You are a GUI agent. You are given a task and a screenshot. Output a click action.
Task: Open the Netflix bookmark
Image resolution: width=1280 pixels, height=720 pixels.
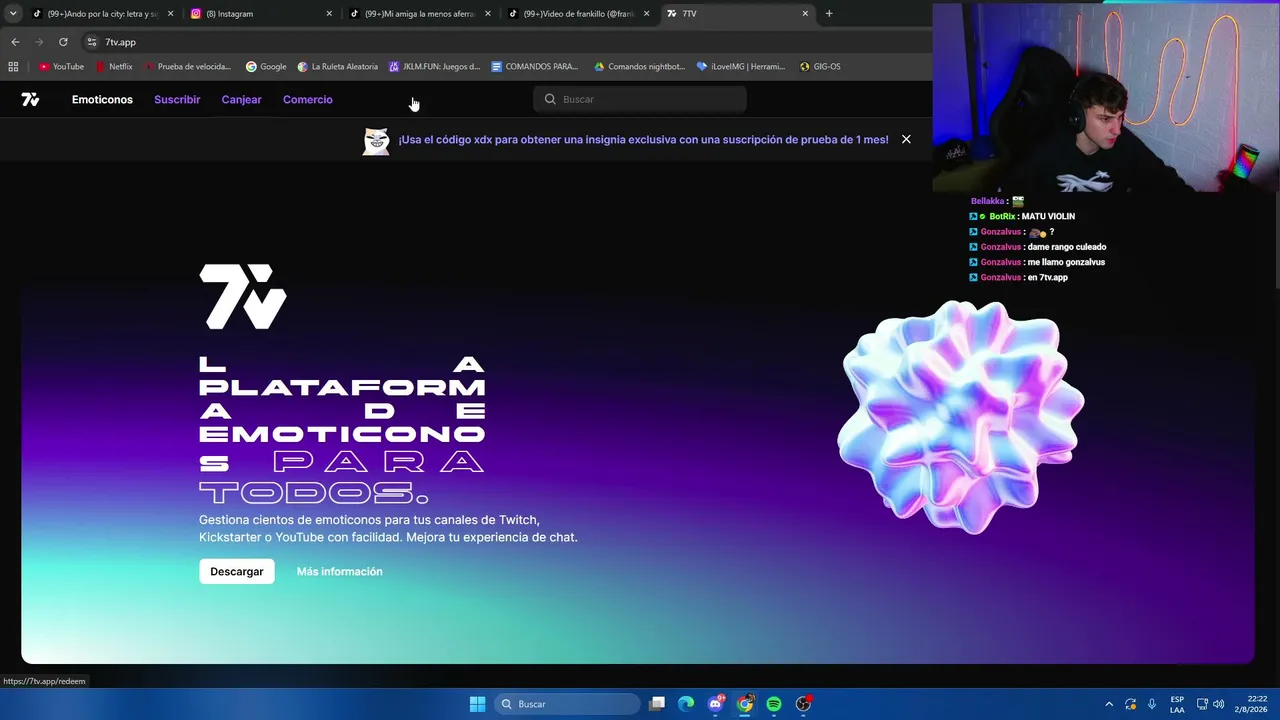point(114,67)
